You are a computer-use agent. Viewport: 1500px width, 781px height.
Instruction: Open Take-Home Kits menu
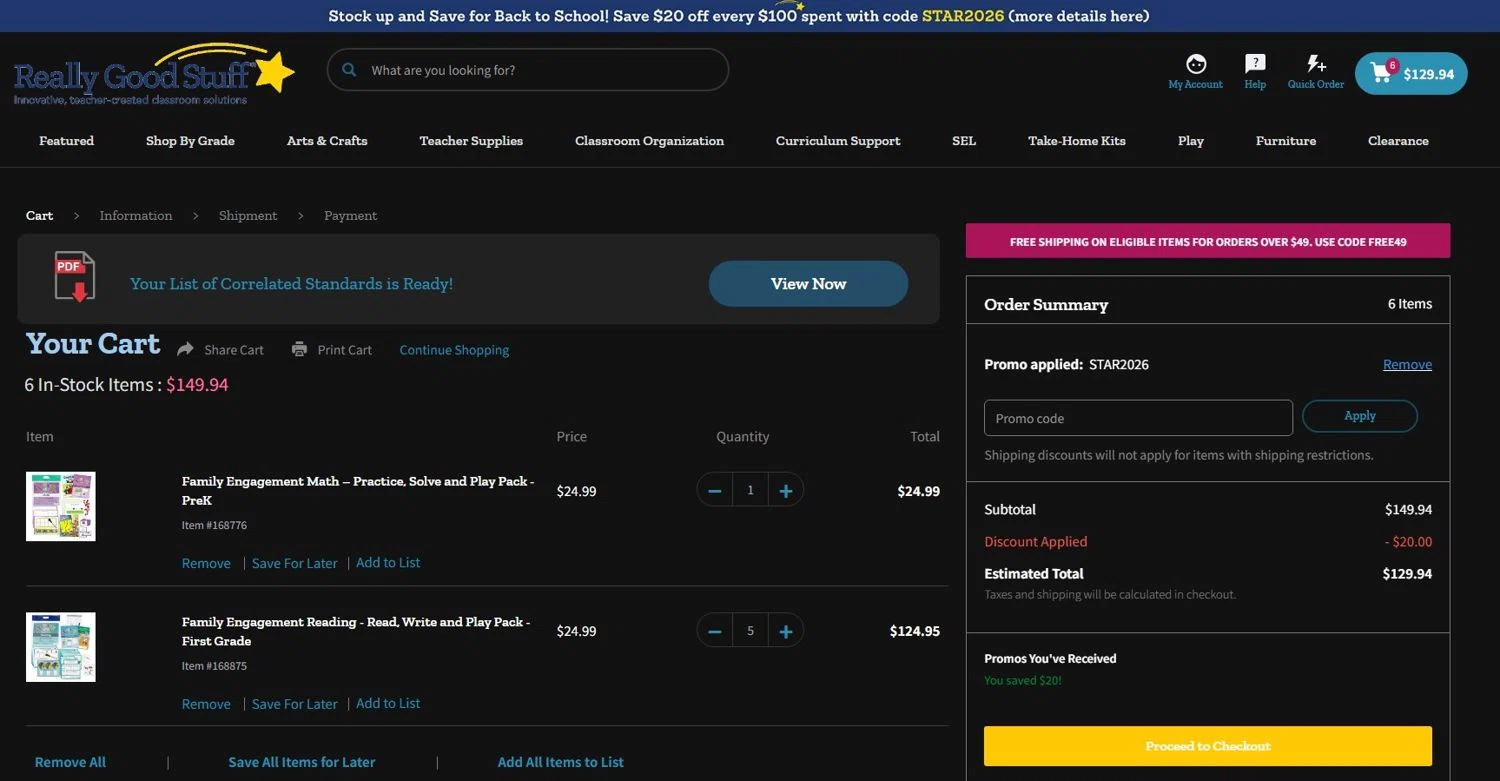(x=1077, y=141)
